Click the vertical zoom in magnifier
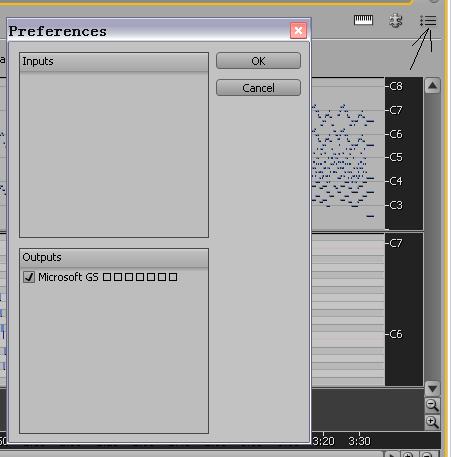The width and height of the screenshot is (451, 457). pyautogui.click(x=432, y=422)
